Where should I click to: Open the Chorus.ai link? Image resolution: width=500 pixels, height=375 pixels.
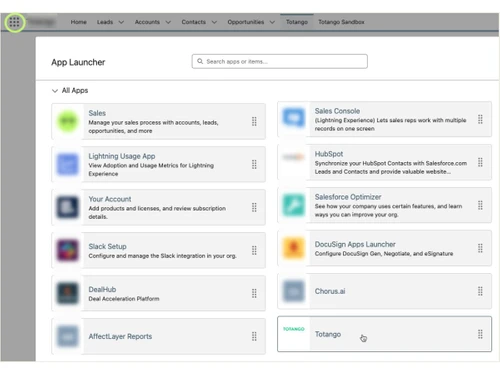point(330,291)
